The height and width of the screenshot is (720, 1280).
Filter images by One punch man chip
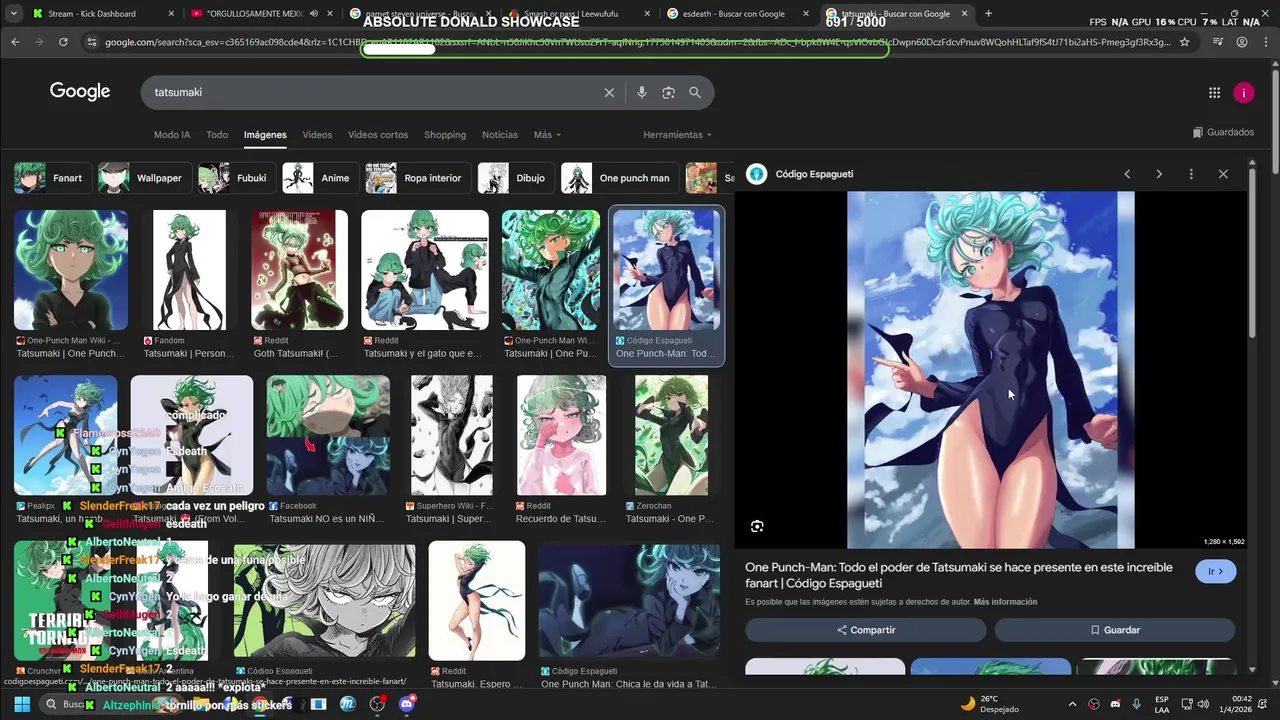click(620, 178)
